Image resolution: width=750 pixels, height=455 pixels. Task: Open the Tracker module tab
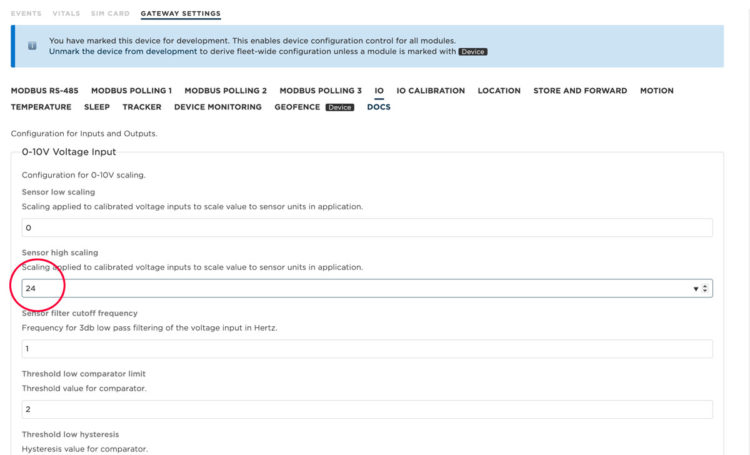coord(142,107)
